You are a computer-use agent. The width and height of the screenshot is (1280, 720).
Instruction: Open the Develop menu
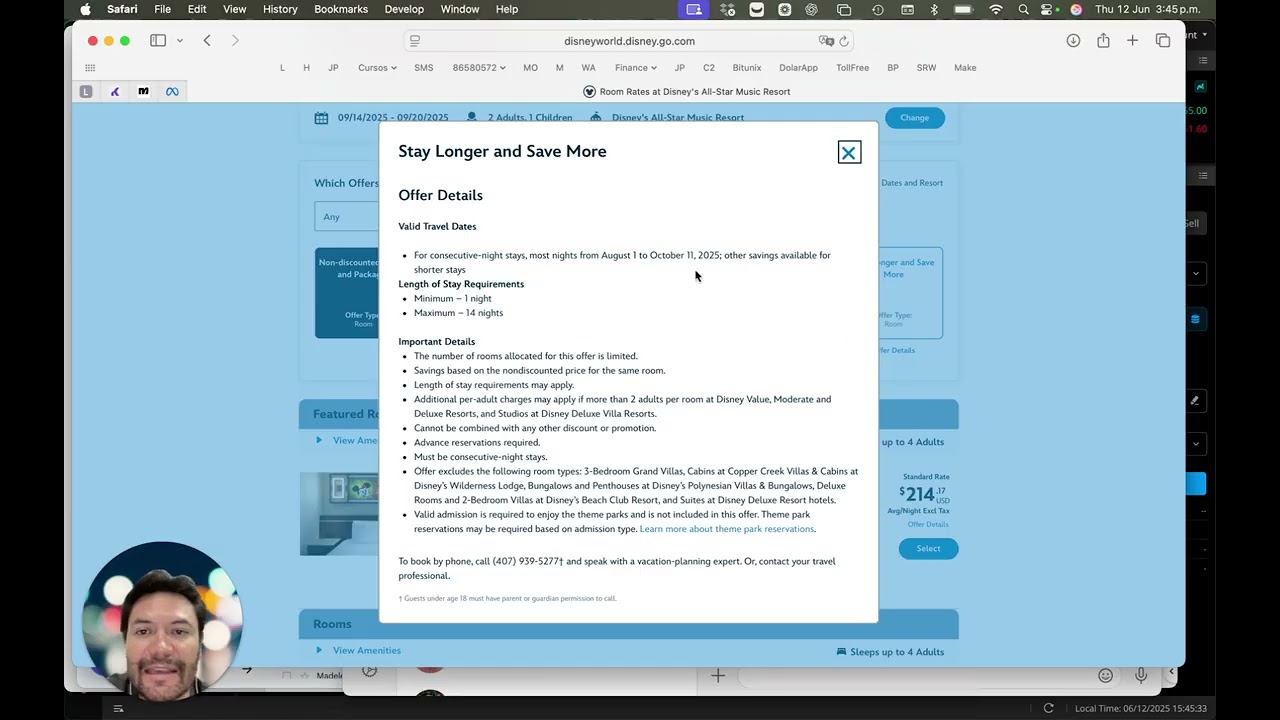click(404, 10)
